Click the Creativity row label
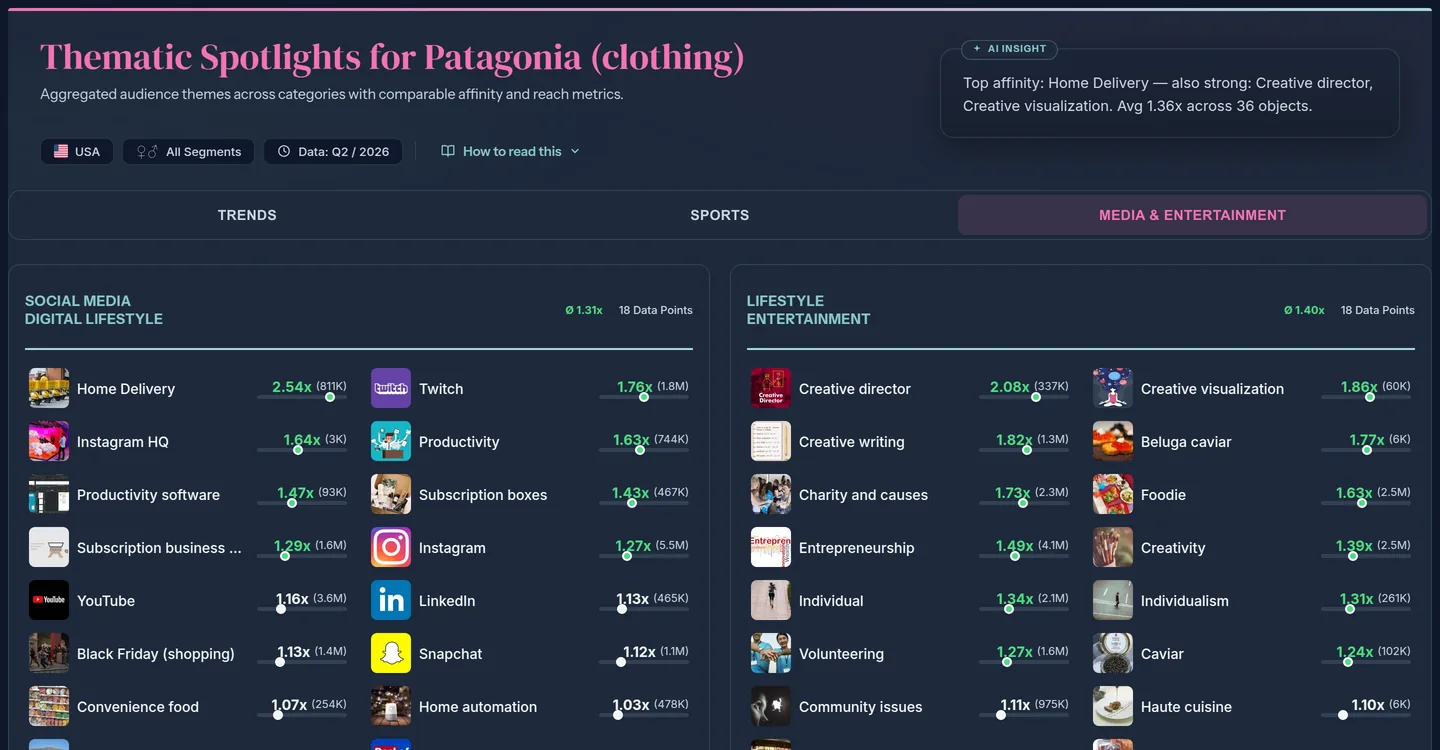 [1173, 548]
